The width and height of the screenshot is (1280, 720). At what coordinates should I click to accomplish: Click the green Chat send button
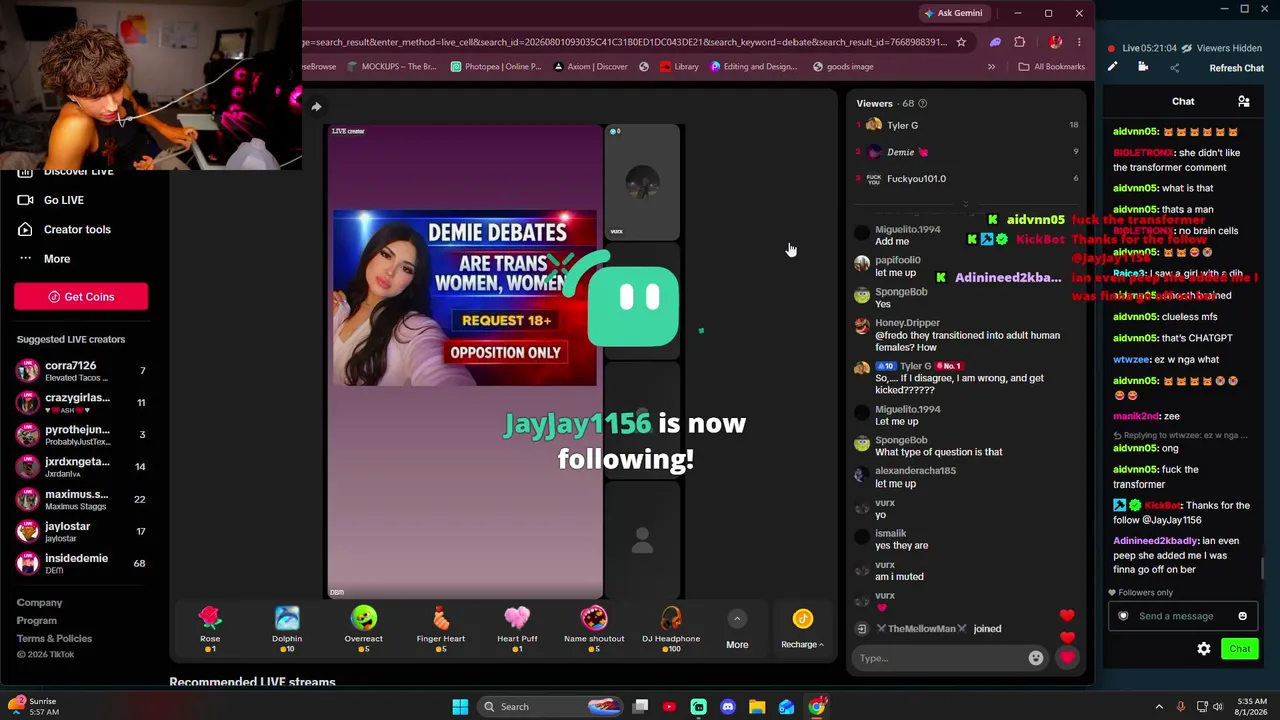coord(1240,649)
